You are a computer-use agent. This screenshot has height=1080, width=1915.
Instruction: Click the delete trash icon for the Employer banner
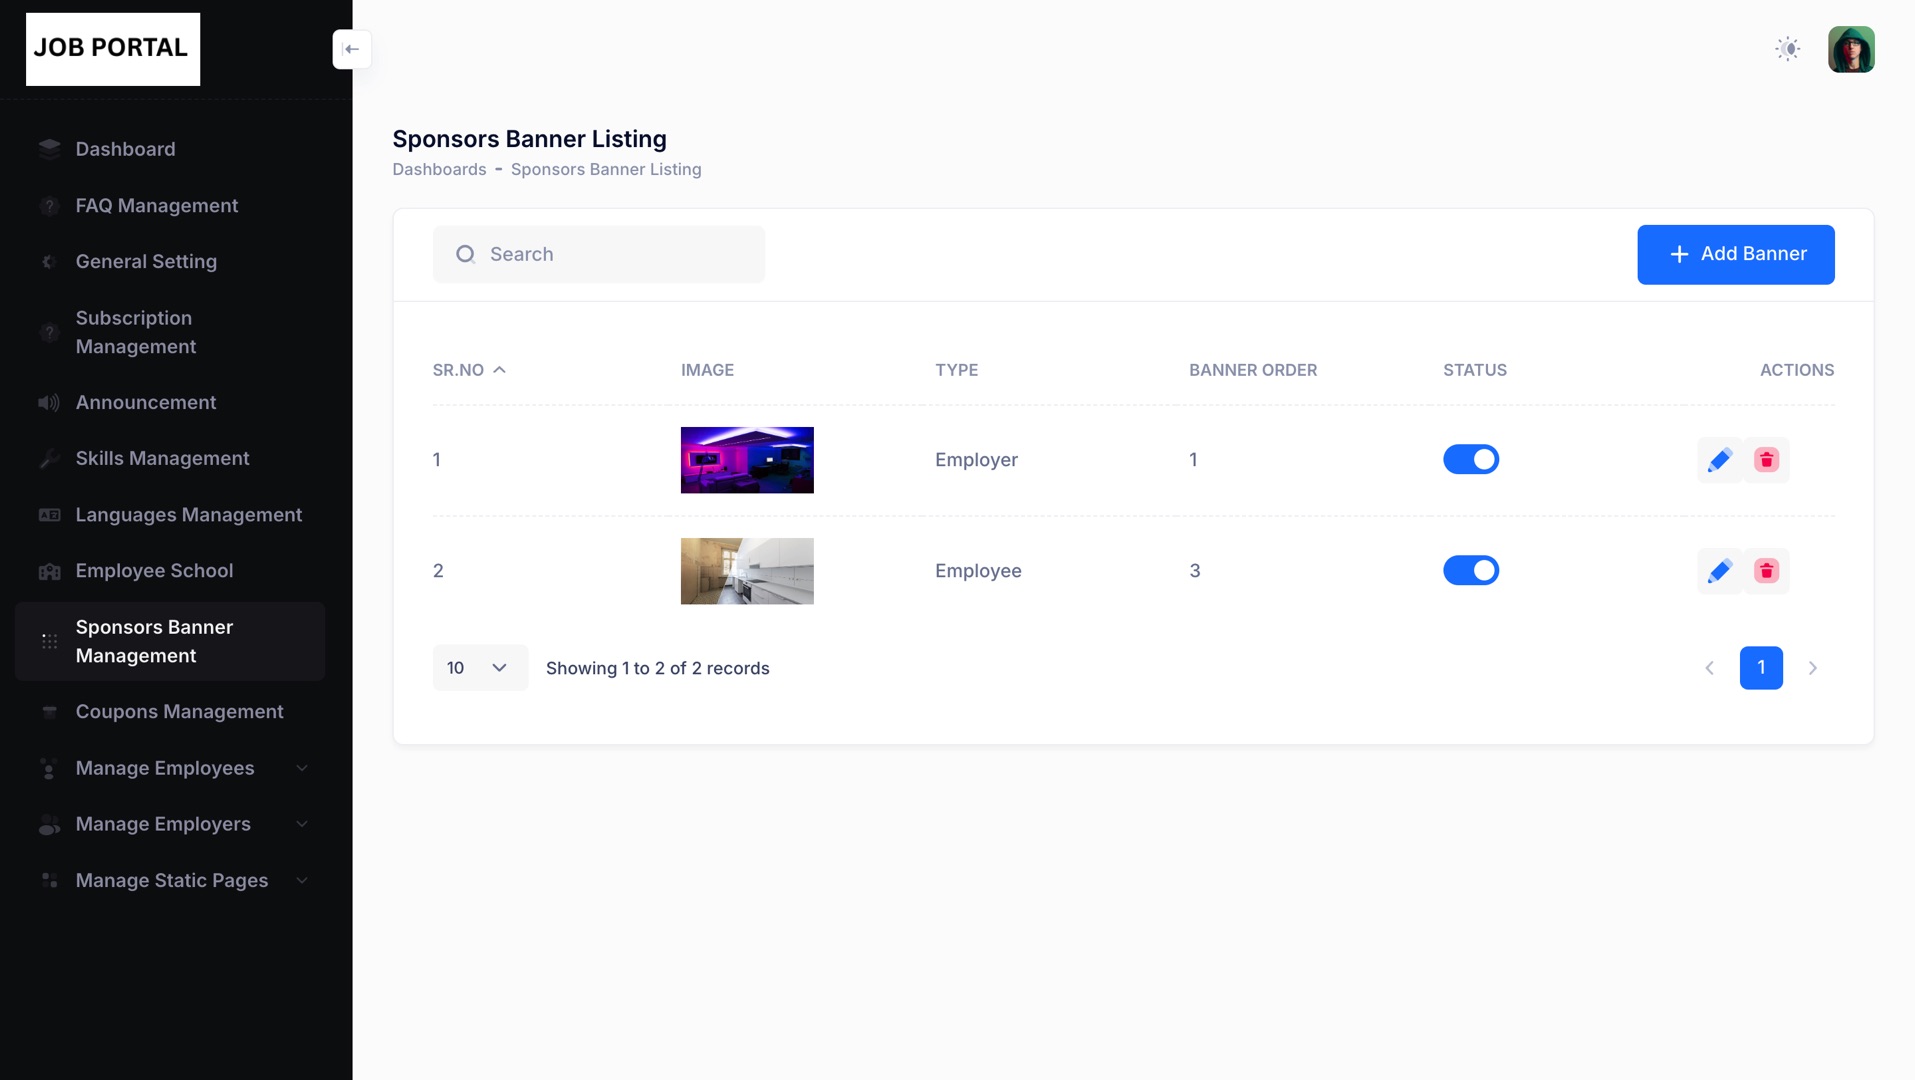tap(1766, 460)
